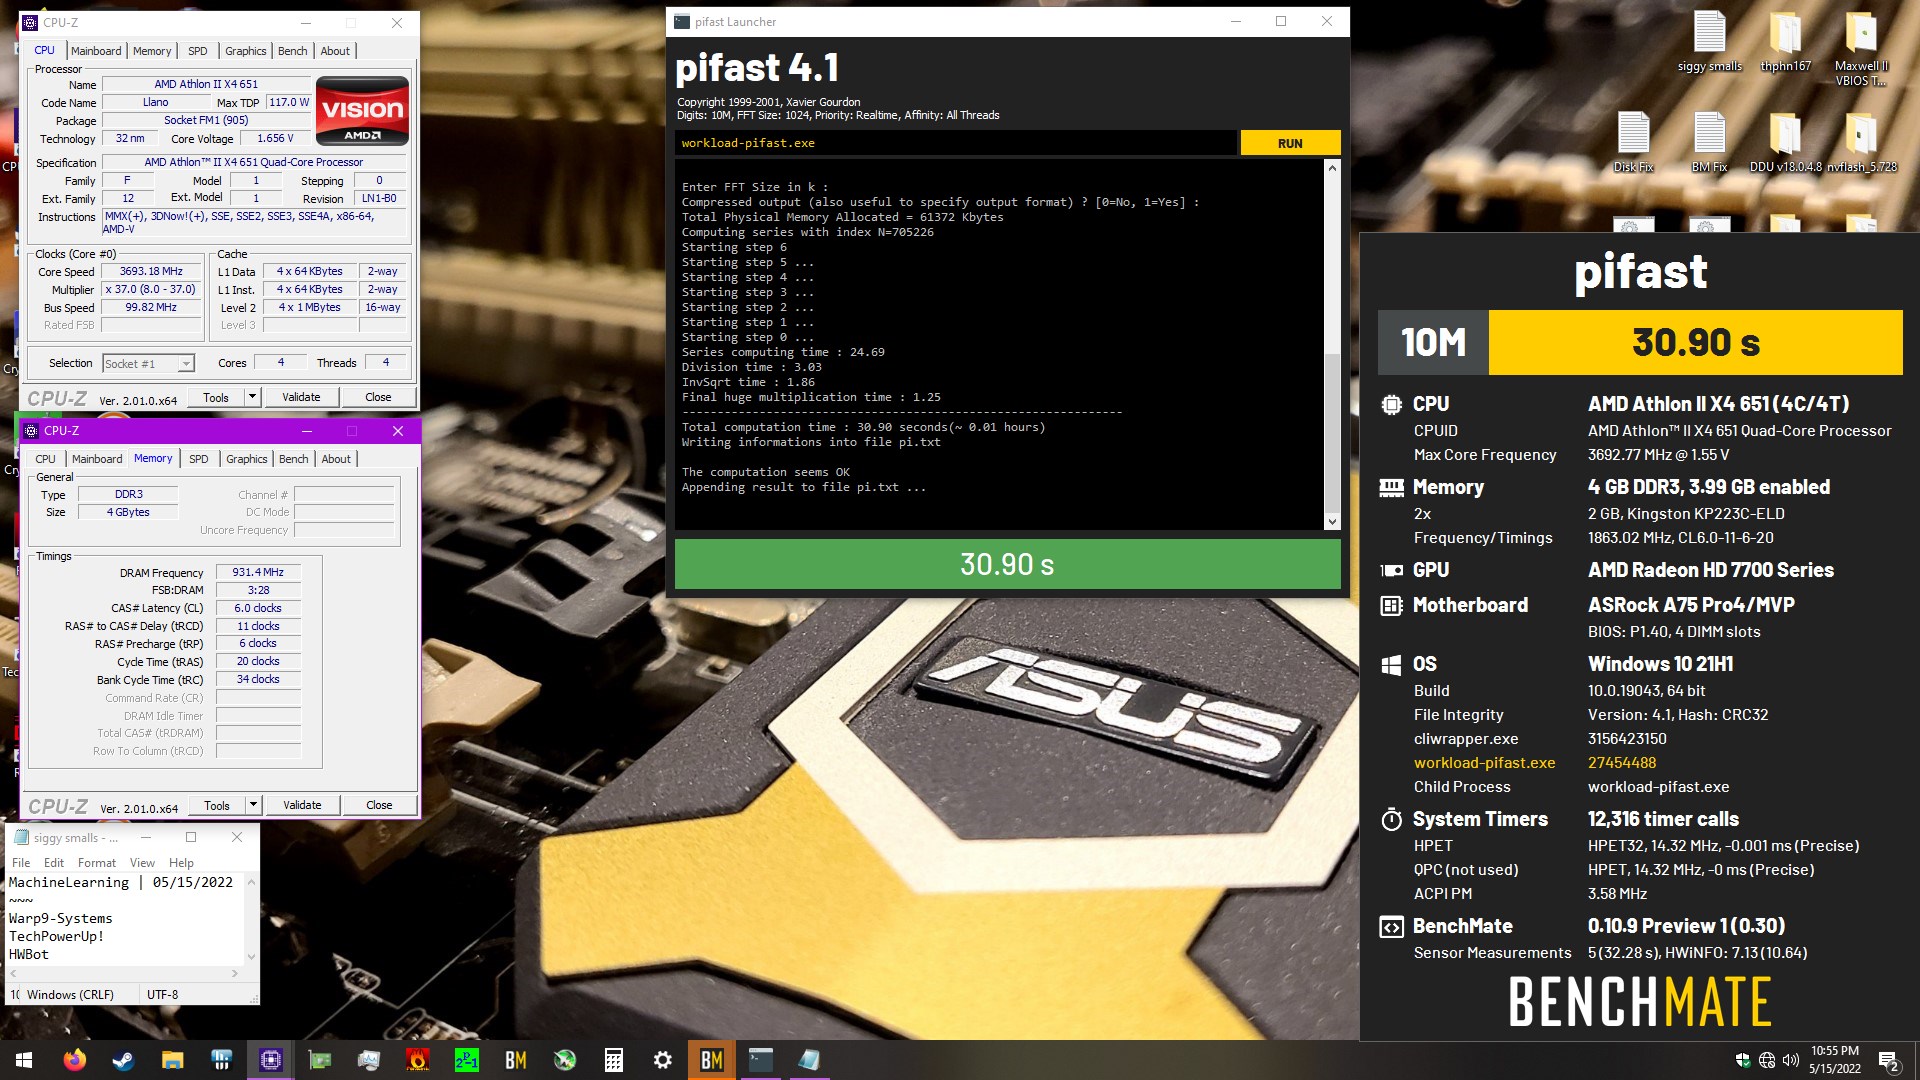Expand Tools dropdown arrow in top CPU-Z
1920x1080 pixels.
[x=253, y=397]
